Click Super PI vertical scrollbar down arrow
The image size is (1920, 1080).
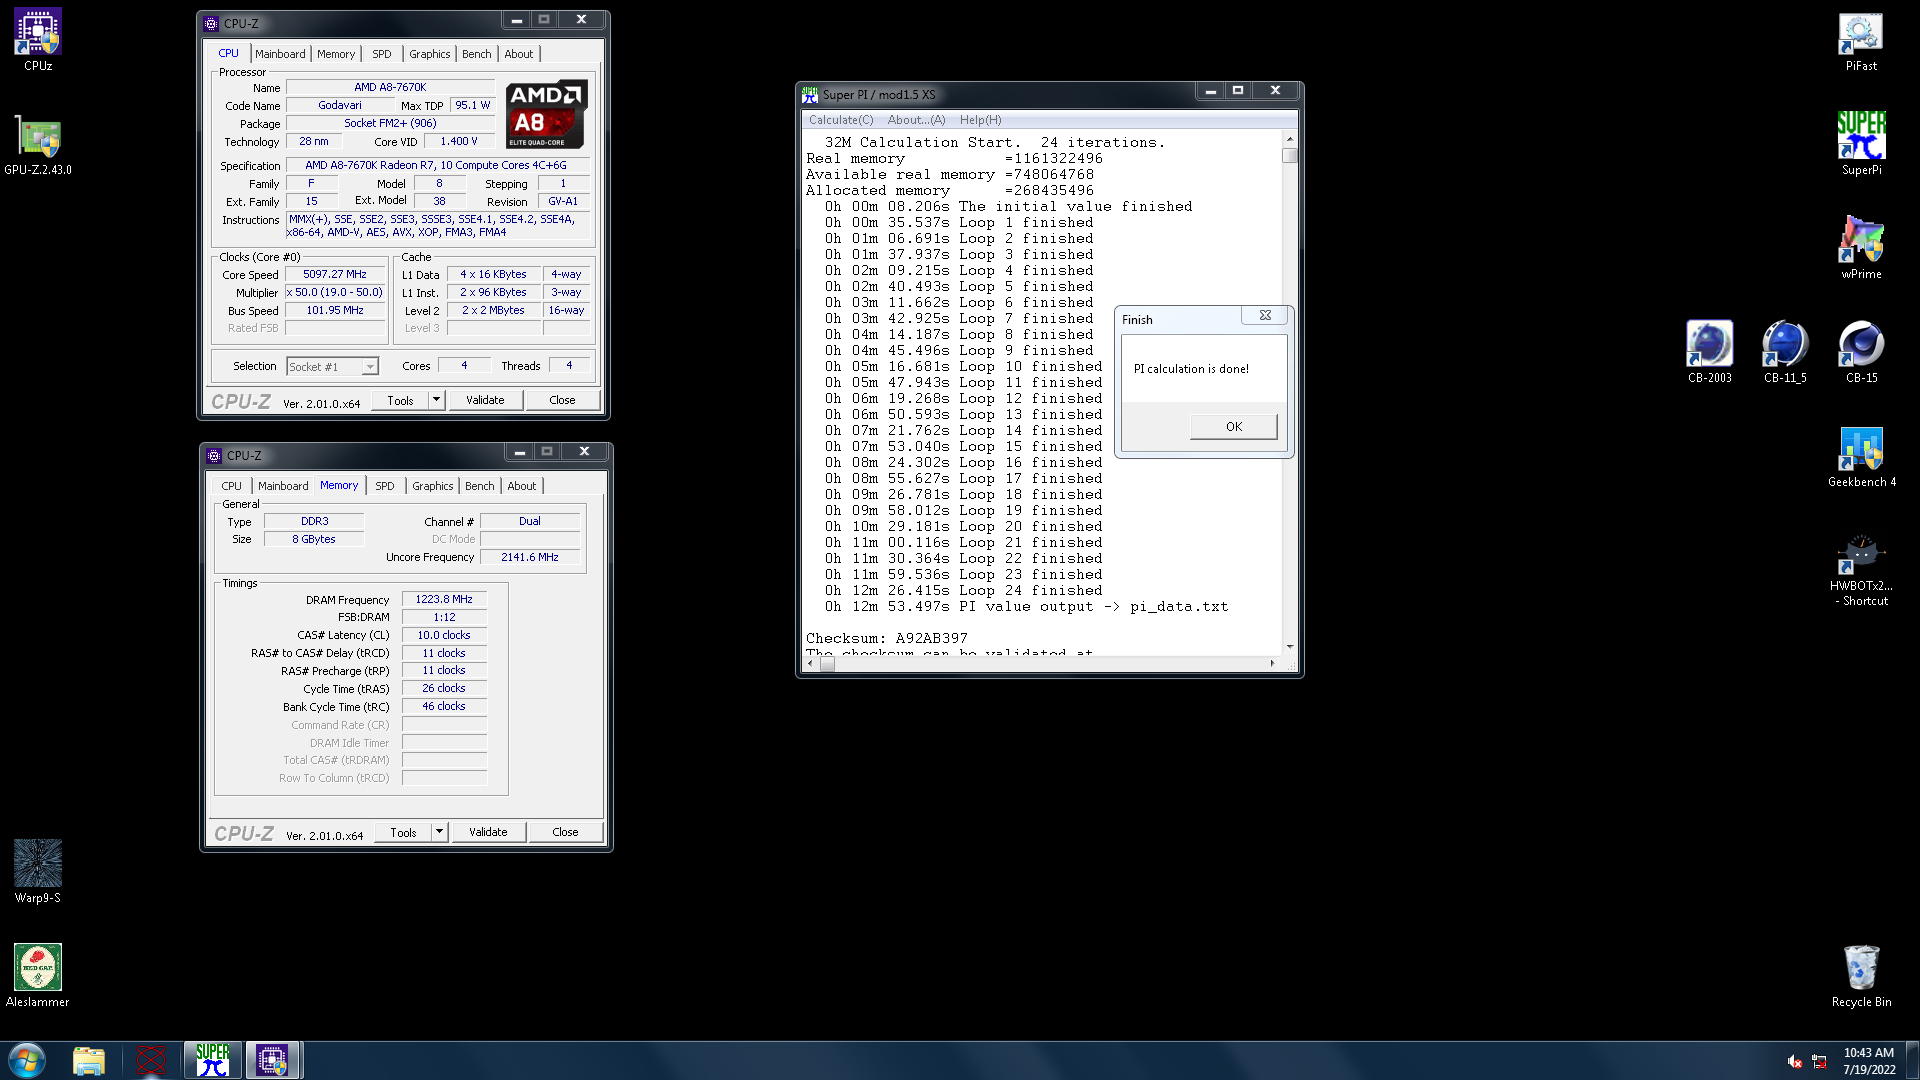pos(1290,647)
